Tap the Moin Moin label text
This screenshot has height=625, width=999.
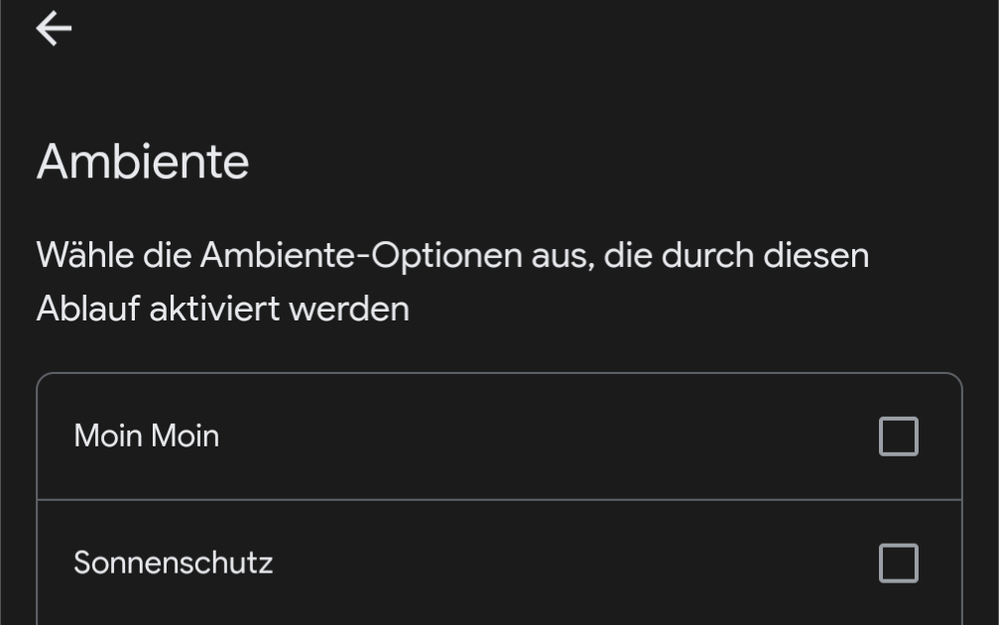145,435
